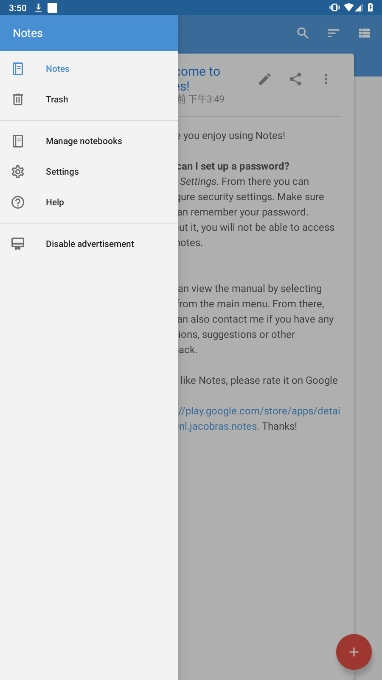
Task: Open Help from the drawer
Action: click(89, 202)
